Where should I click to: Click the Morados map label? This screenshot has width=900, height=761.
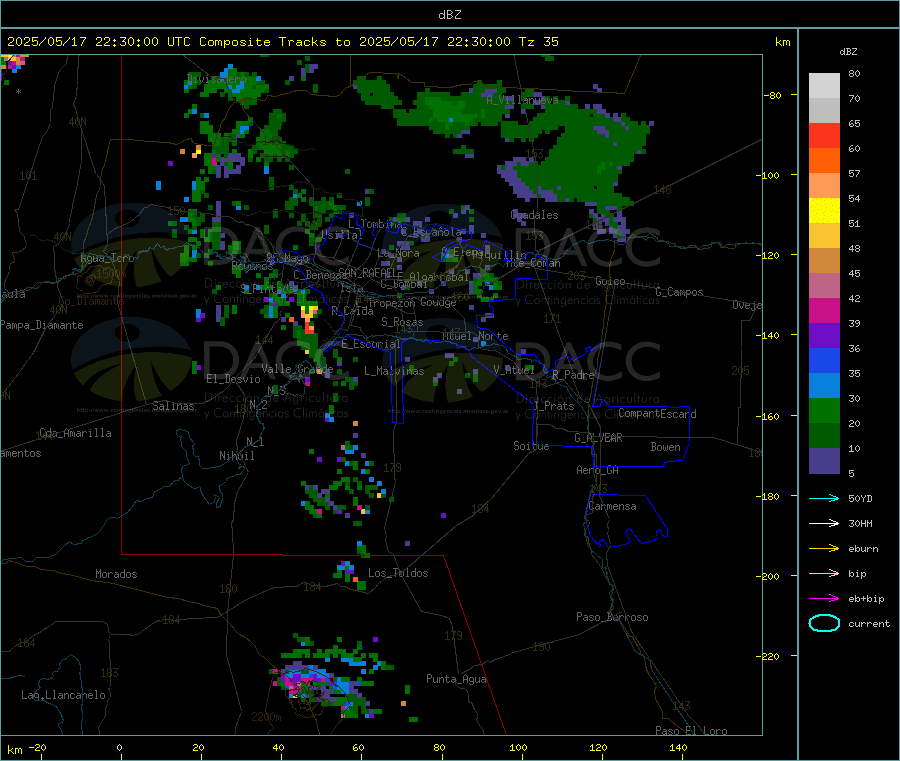click(x=116, y=574)
